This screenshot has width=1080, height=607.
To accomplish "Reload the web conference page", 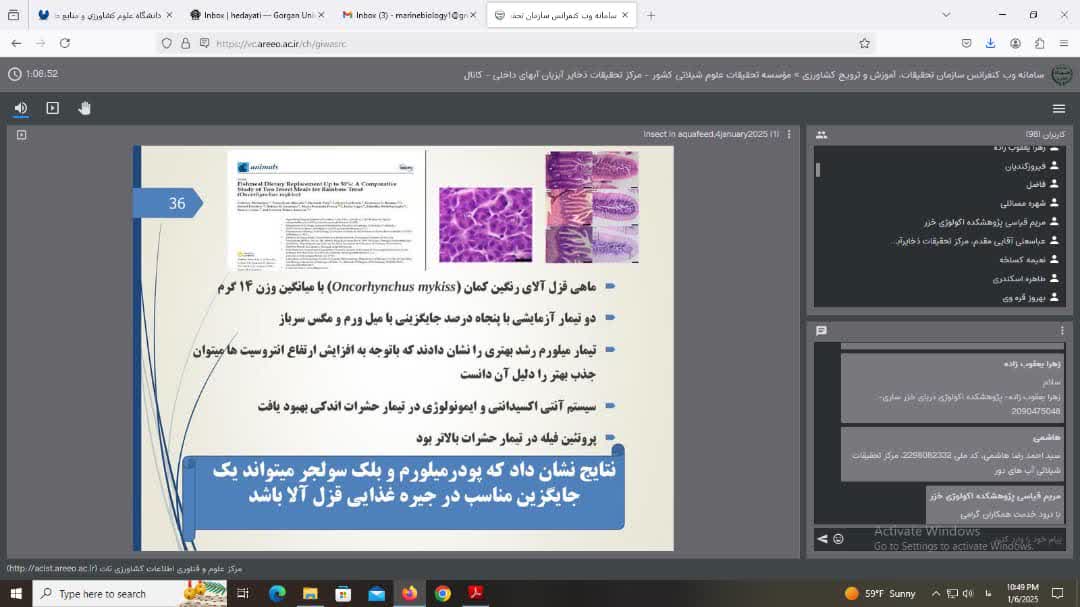I will (x=65, y=43).
